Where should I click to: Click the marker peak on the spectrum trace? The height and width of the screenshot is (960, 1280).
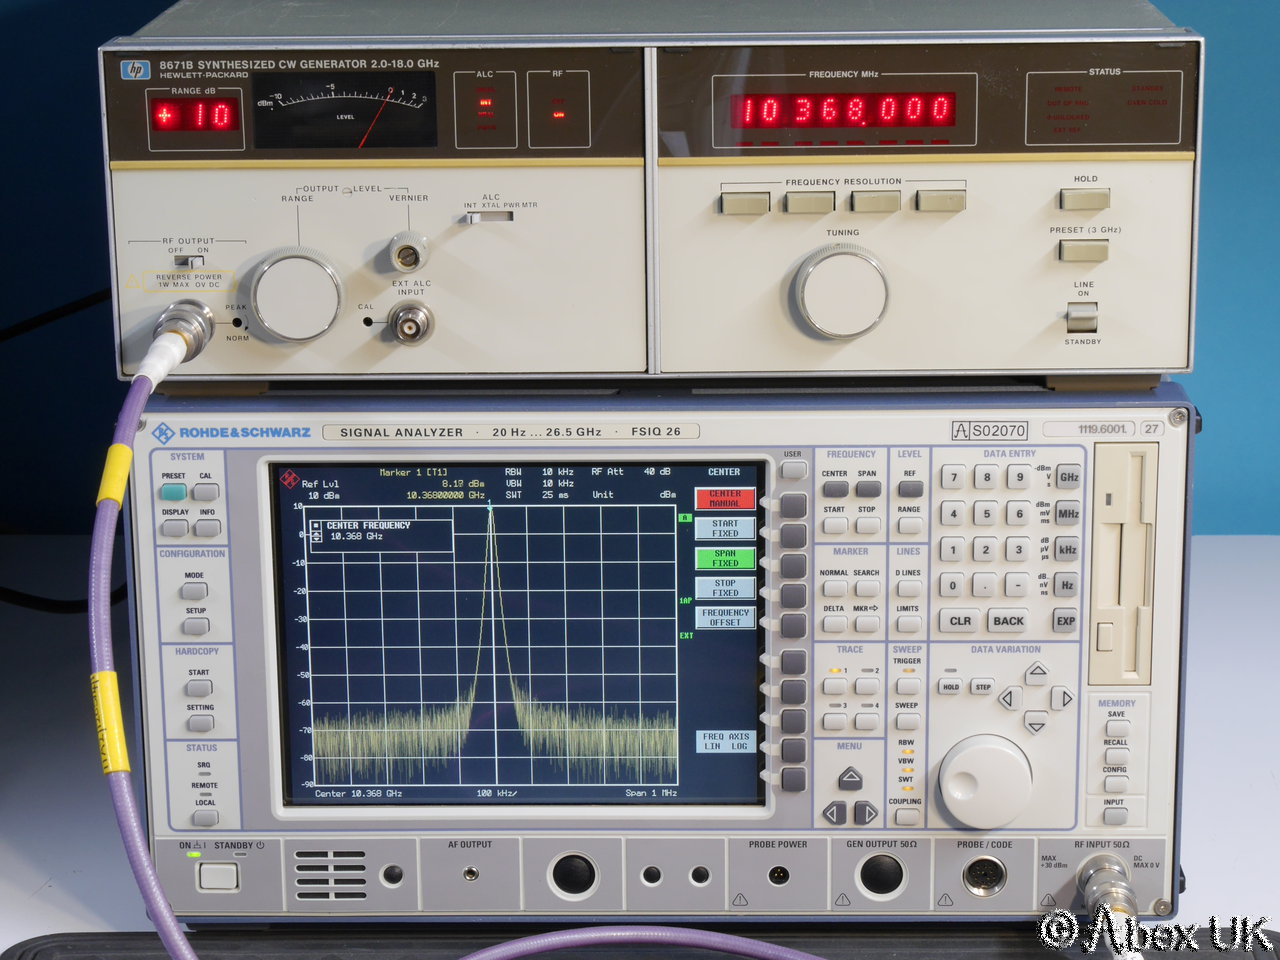490,508
